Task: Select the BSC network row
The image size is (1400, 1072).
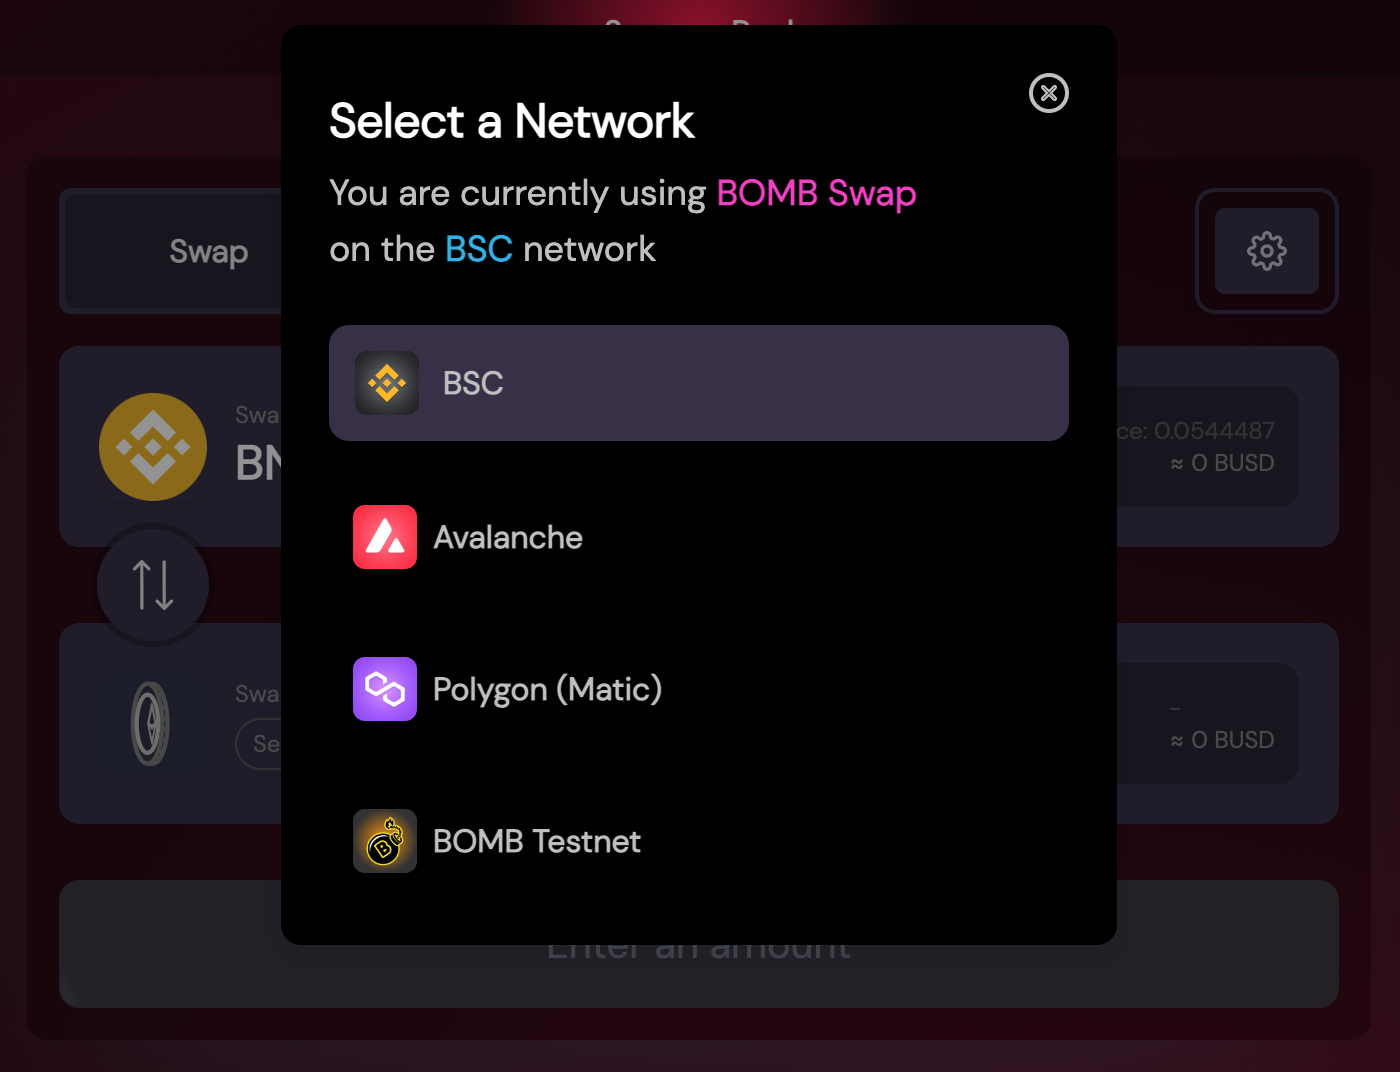Action: (x=699, y=383)
